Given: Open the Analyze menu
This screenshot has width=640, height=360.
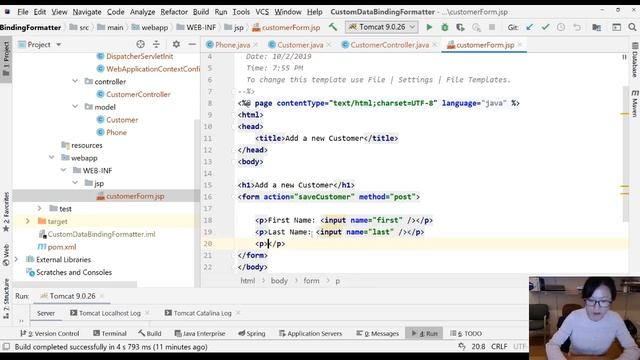Looking at the screenshot, I should tap(142, 12).
